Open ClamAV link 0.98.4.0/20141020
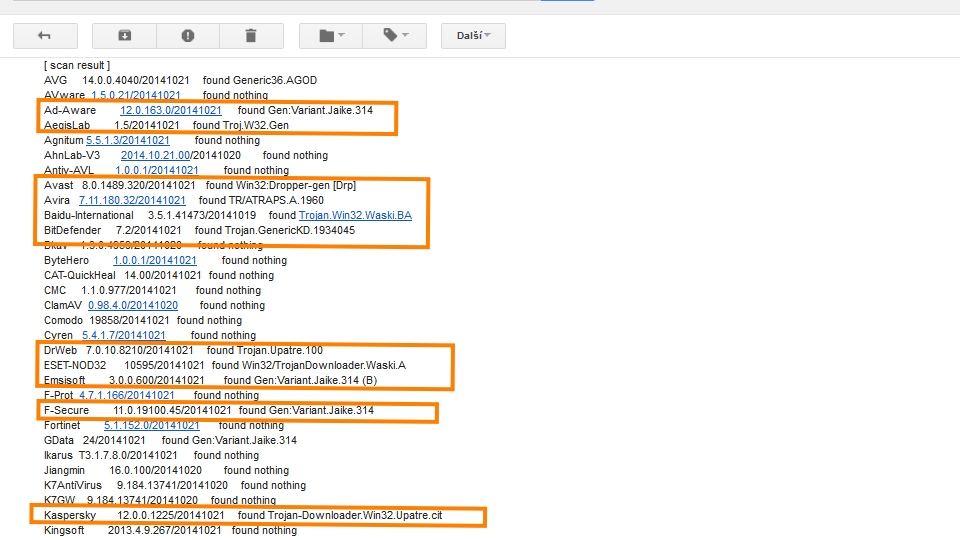Image resolution: width=960 pixels, height=540 pixels. point(133,305)
